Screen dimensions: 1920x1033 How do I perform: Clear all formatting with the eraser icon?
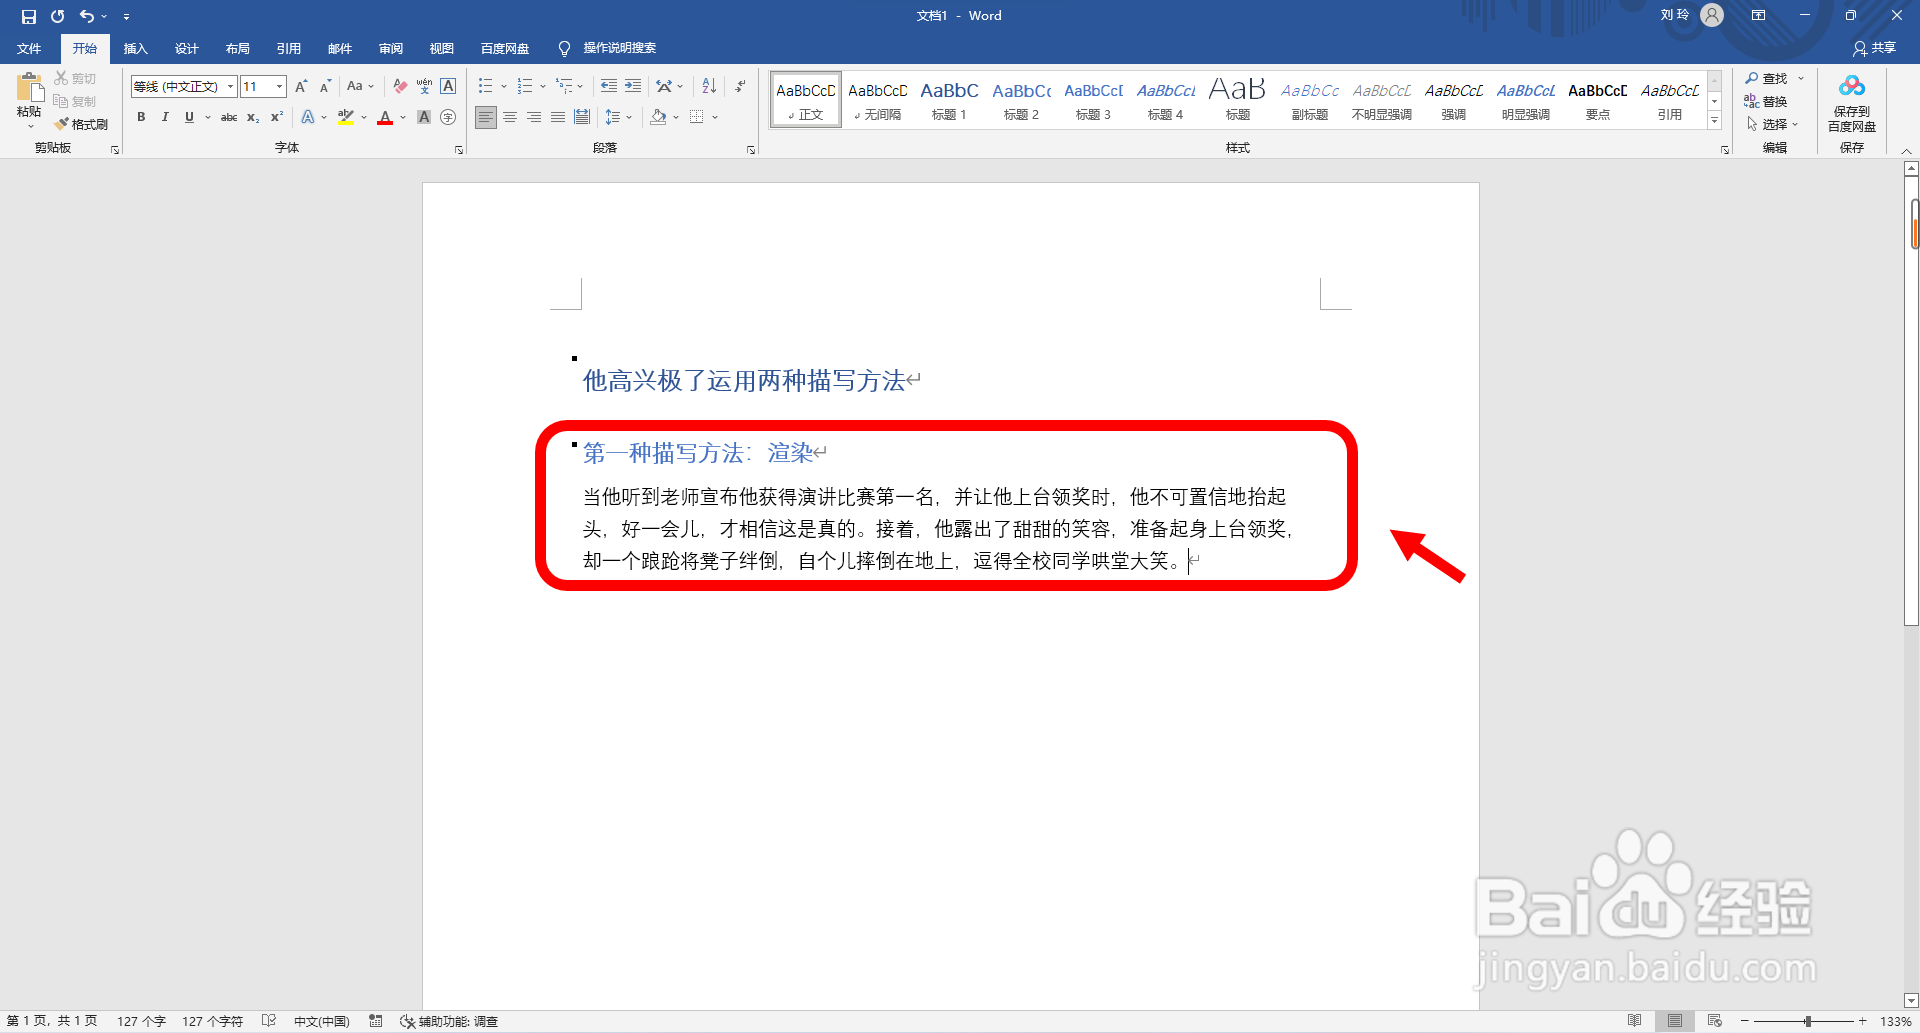click(x=400, y=87)
